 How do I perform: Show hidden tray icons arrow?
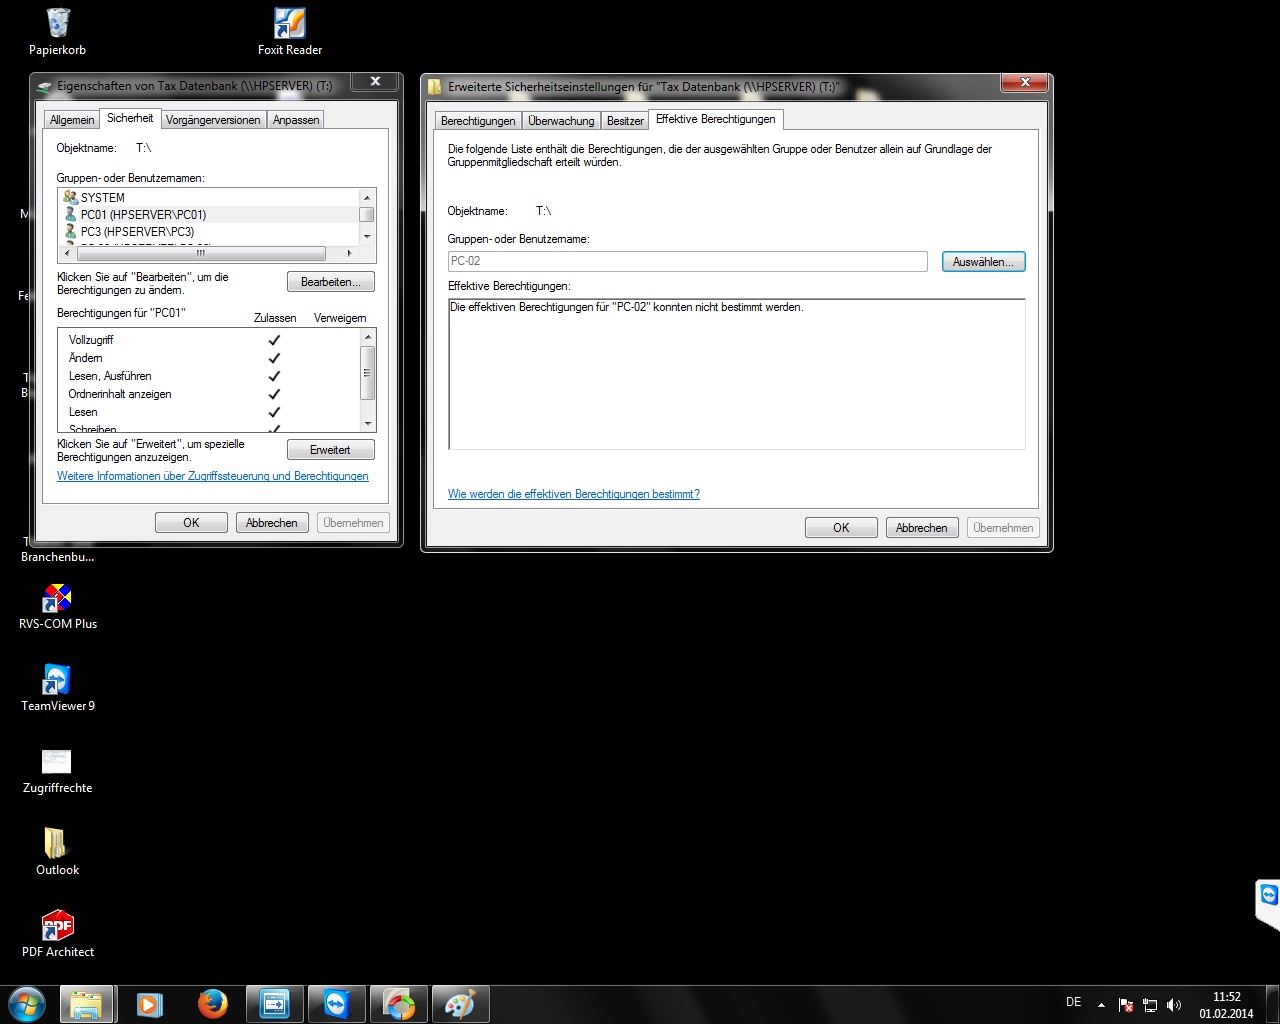coord(1101,1005)
